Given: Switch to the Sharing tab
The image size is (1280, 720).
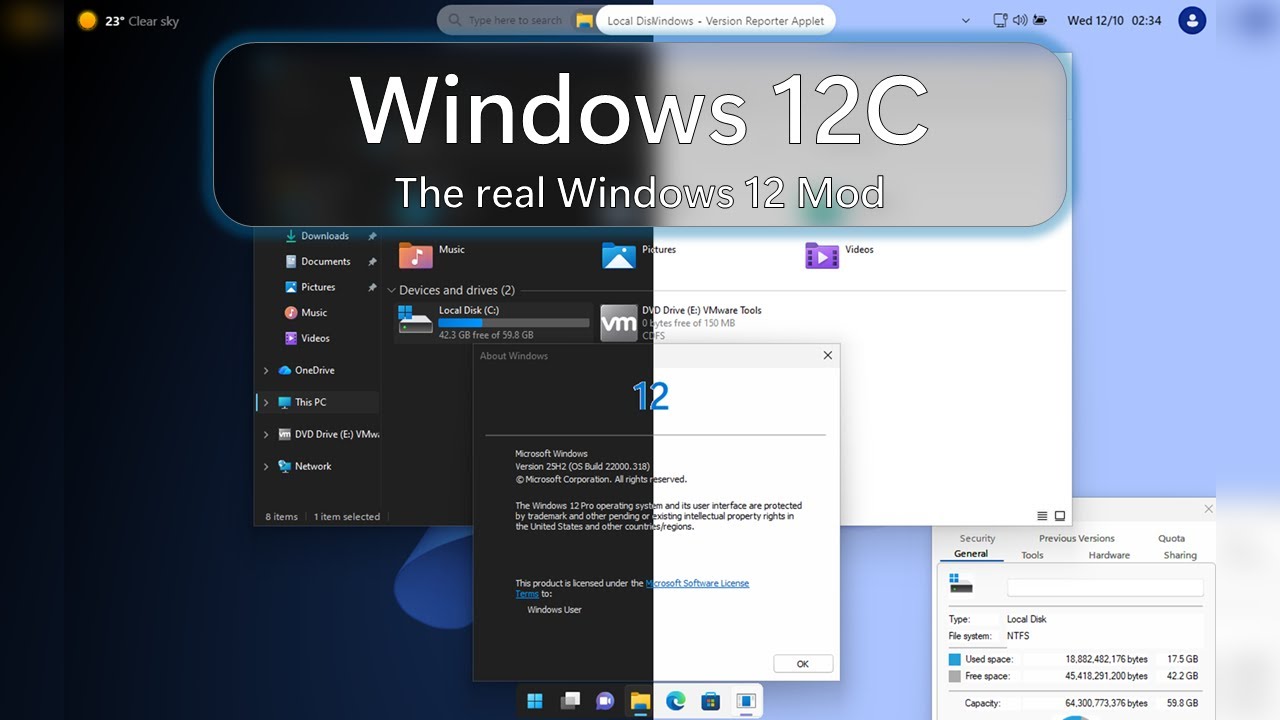Looking at the screenshot, I should [1180, 555].
